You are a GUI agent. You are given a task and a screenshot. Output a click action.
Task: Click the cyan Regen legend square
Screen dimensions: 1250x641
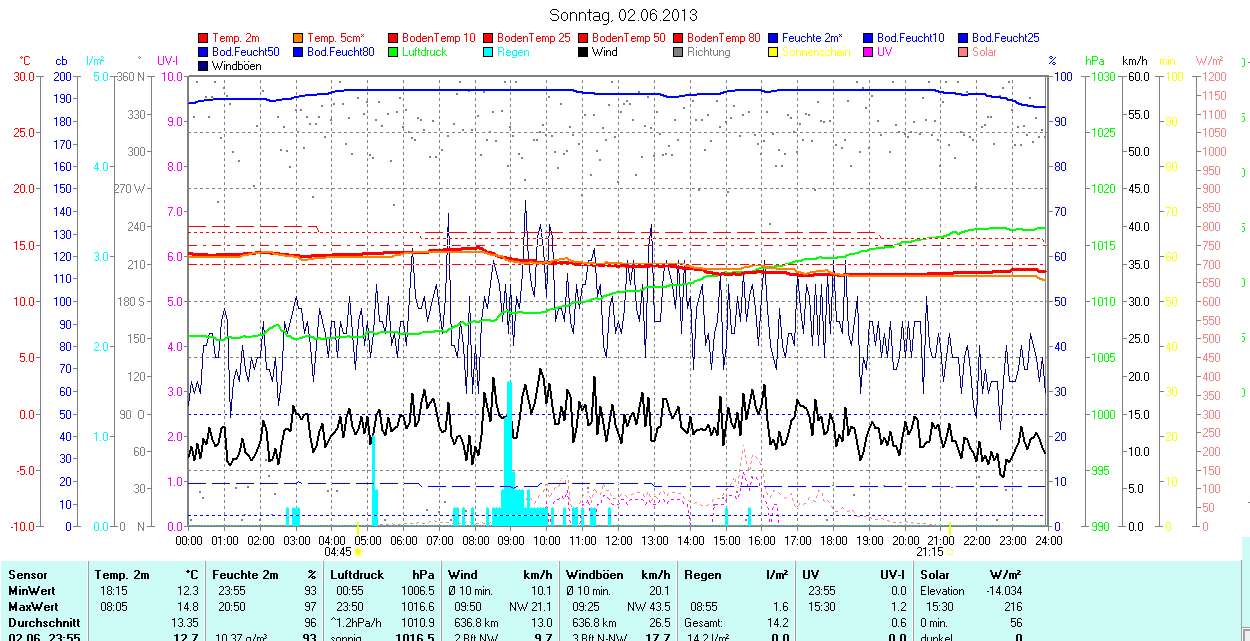point(488,52)
